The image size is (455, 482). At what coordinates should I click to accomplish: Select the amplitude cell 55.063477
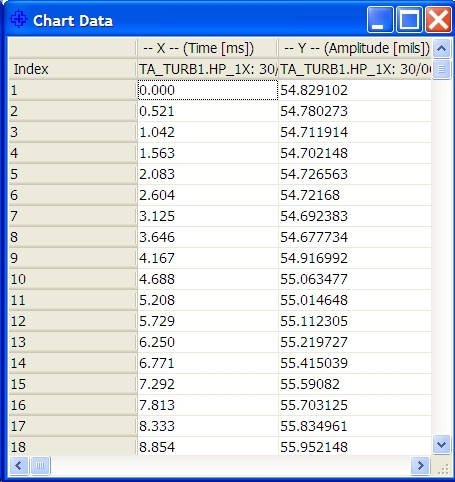pos(355,279)
